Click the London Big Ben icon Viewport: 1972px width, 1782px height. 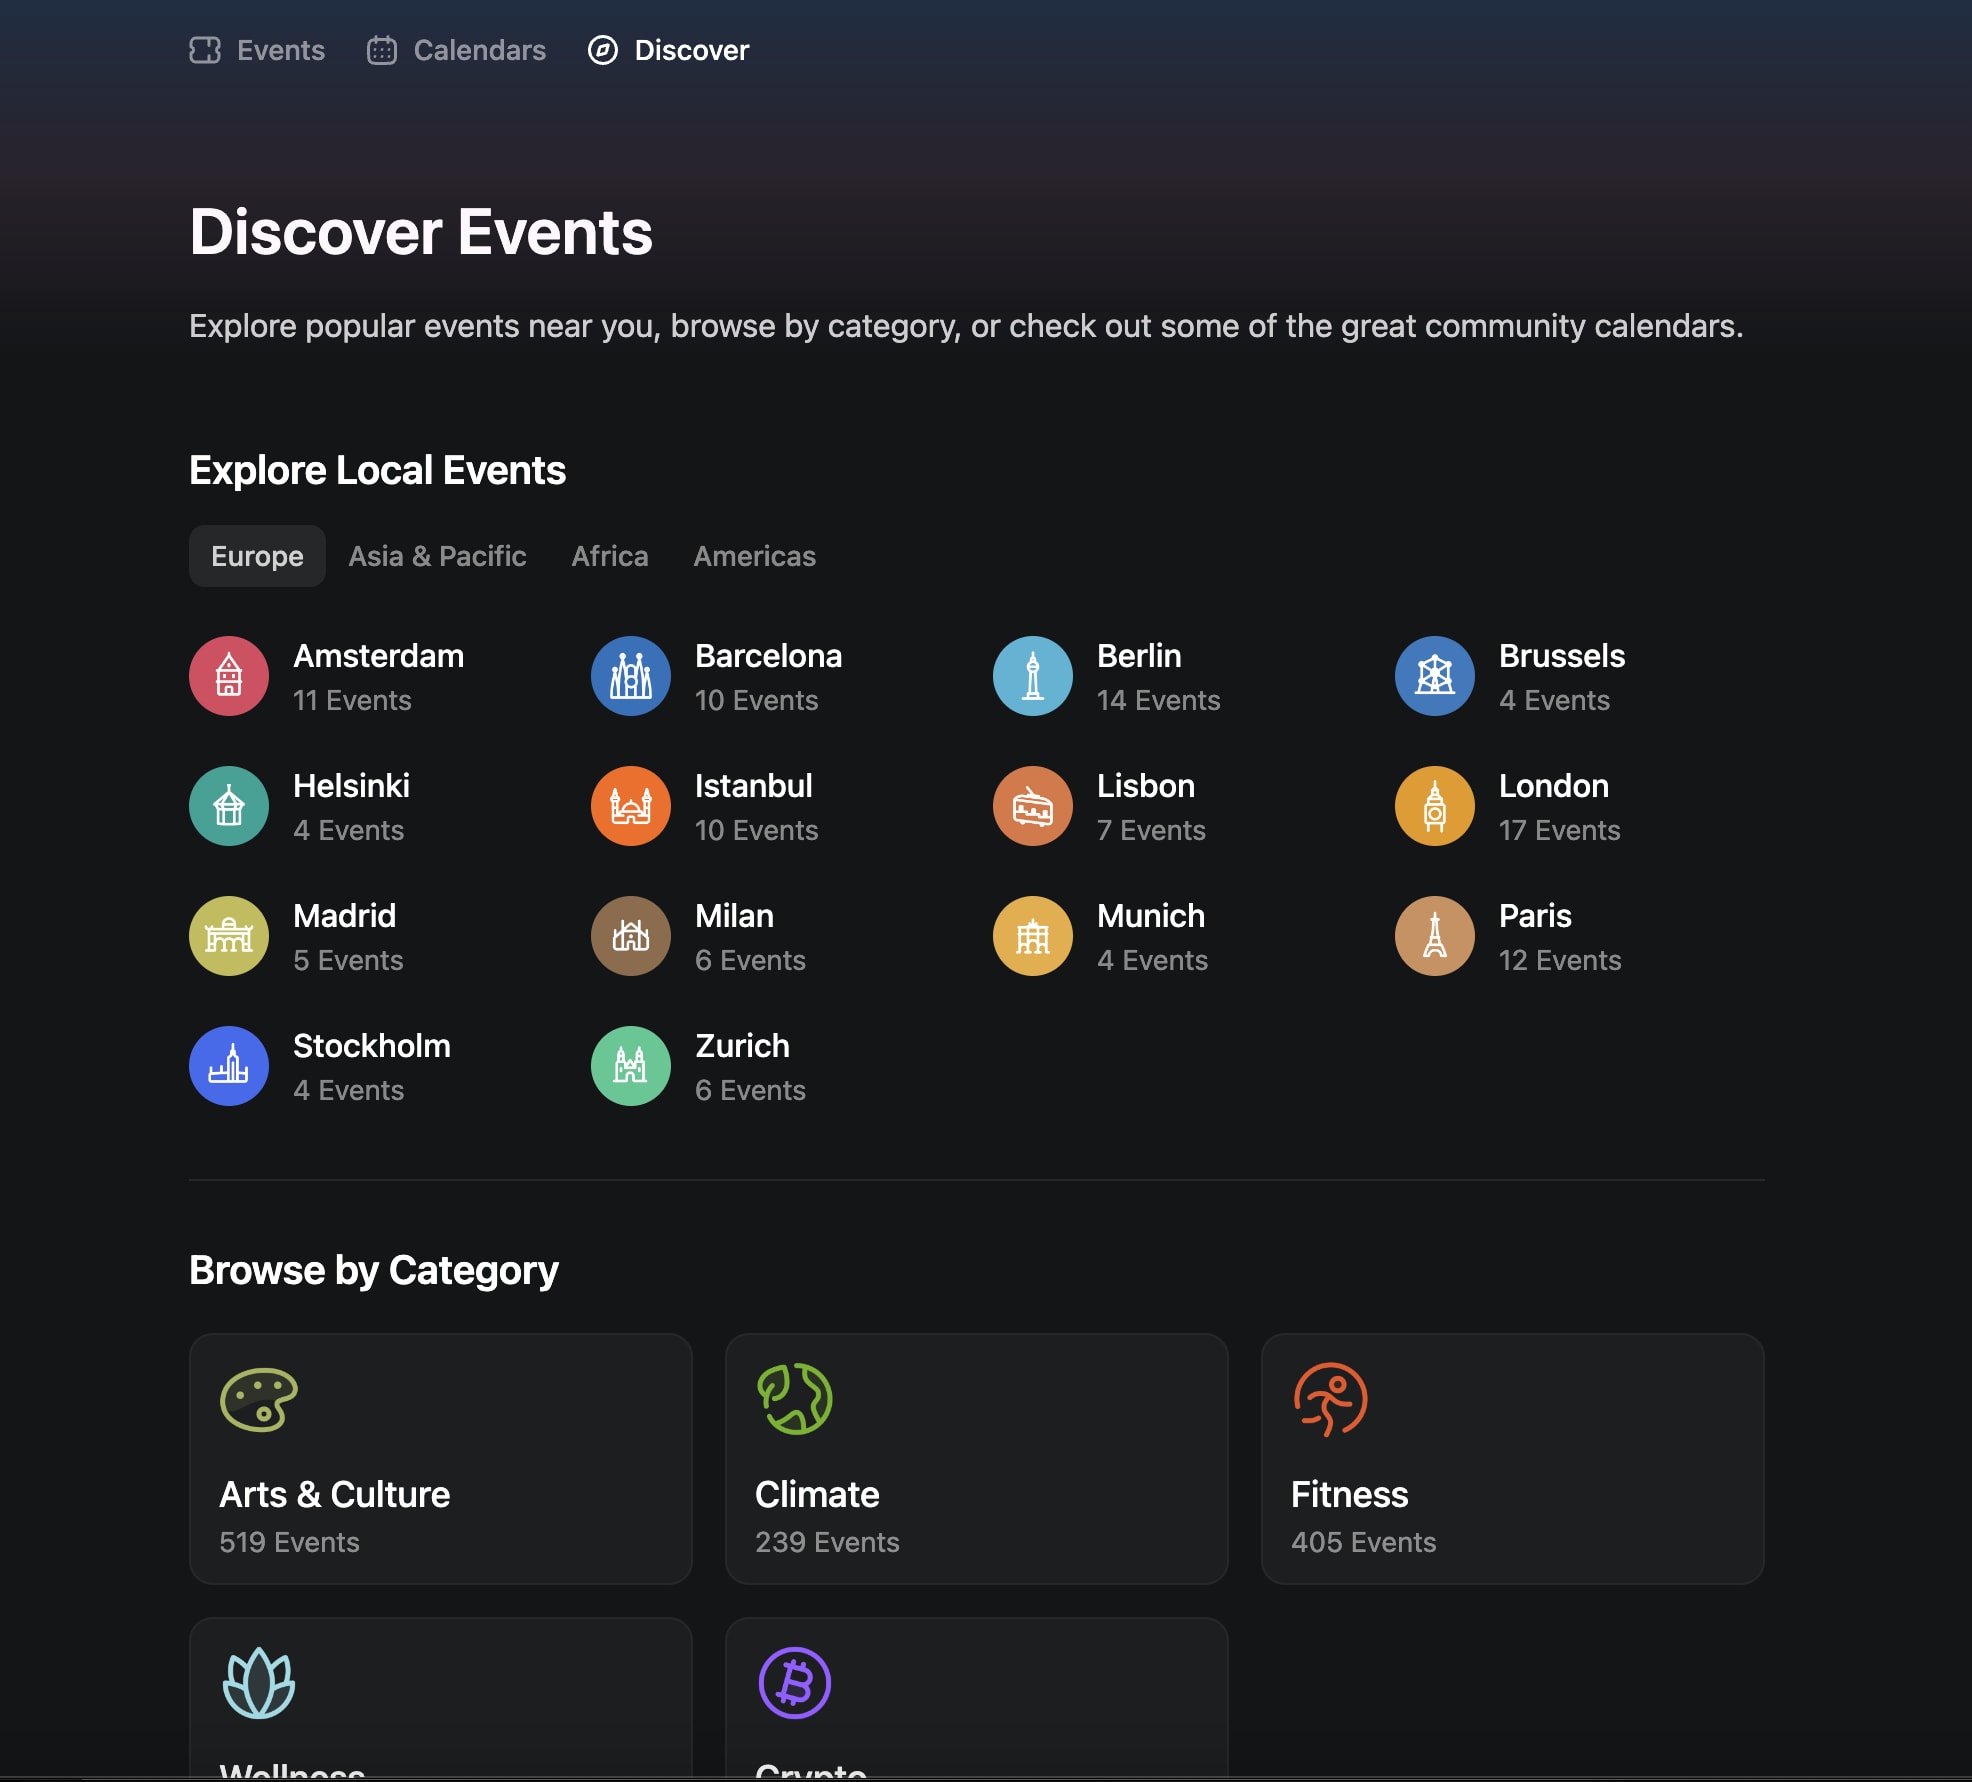(x=1435, y=806)
